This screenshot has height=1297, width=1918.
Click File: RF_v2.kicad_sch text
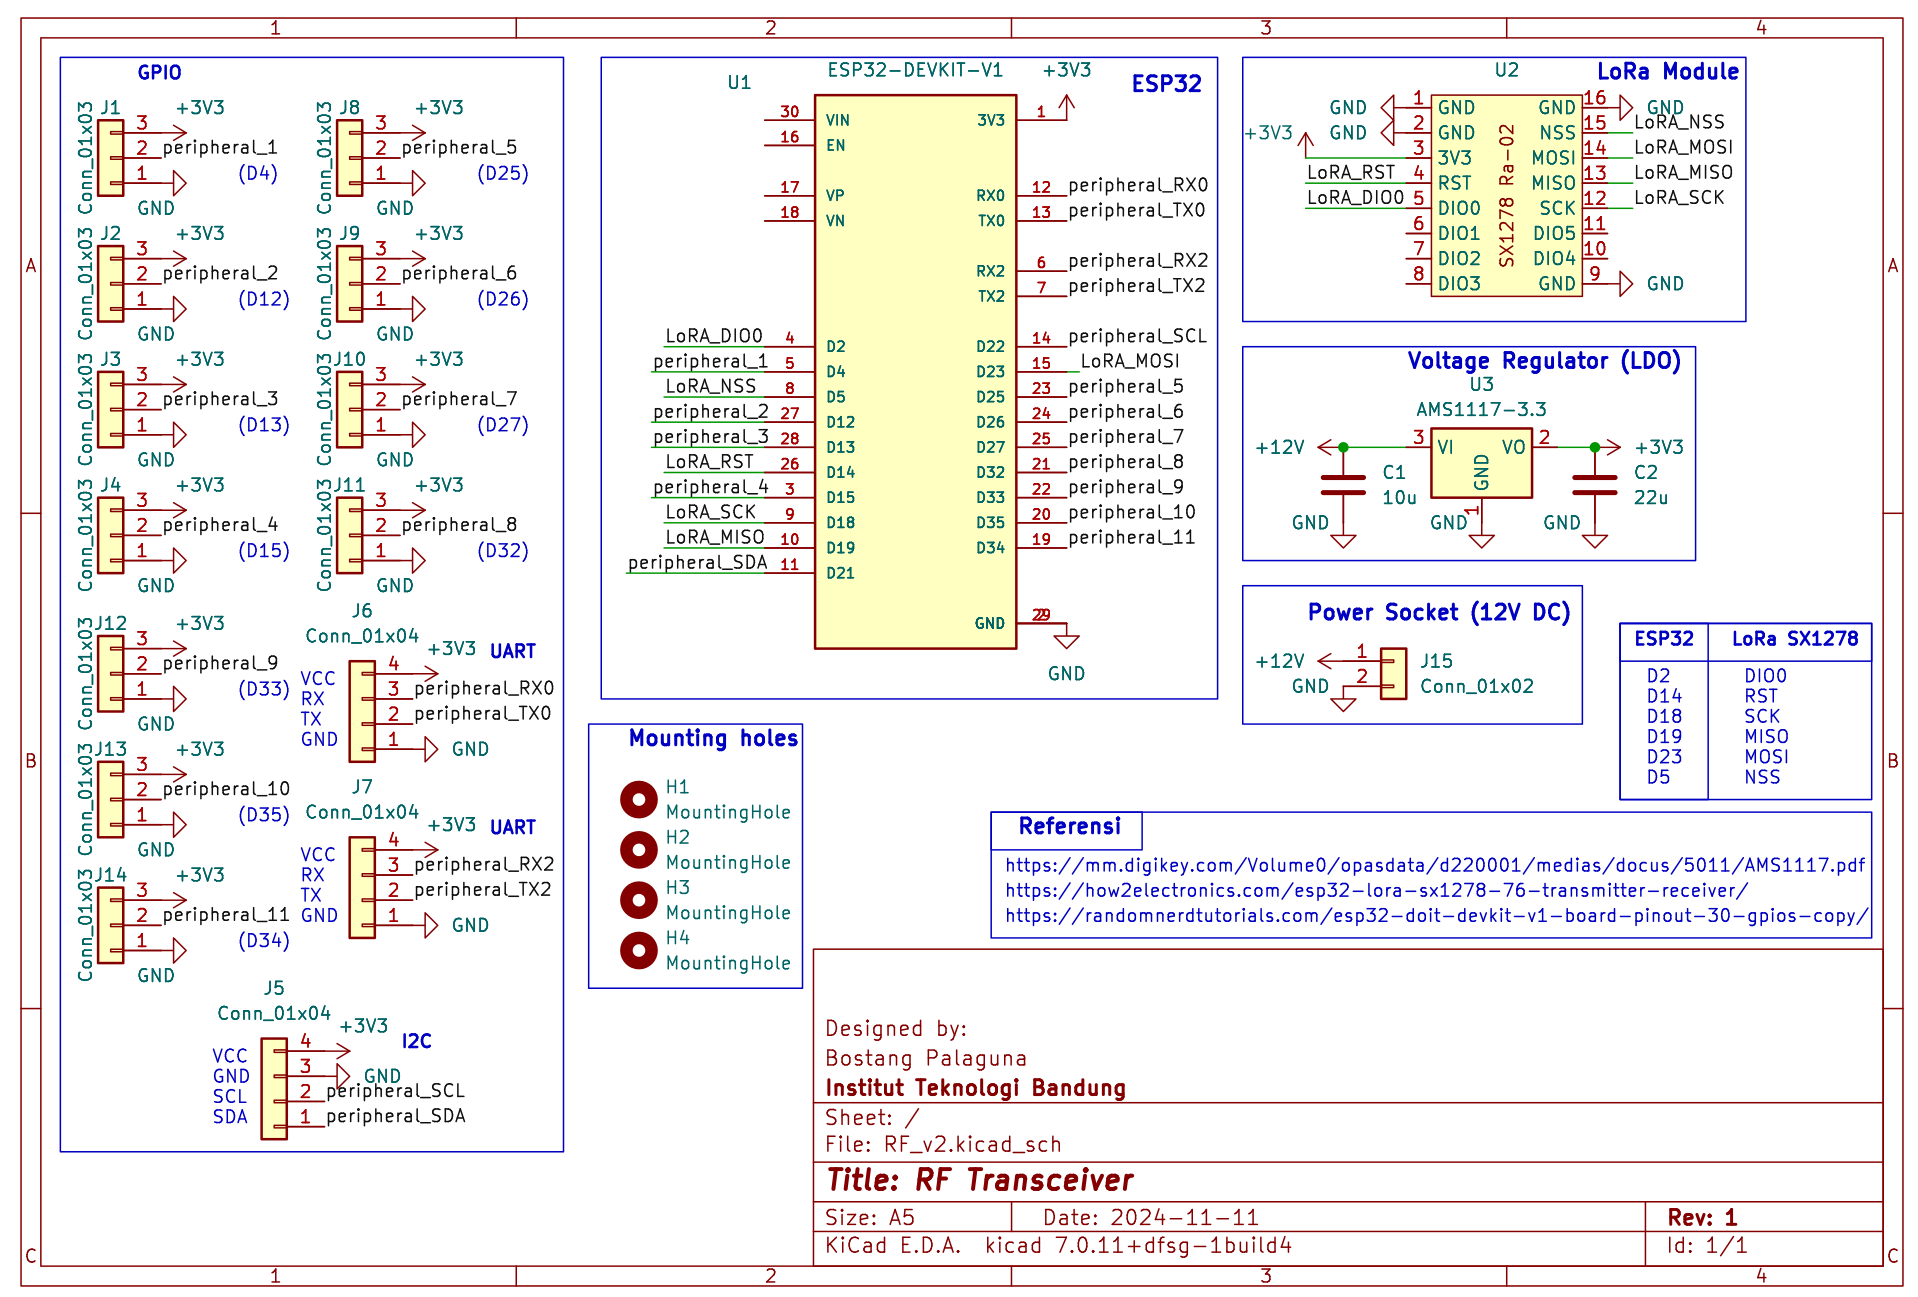point(943,1144)
